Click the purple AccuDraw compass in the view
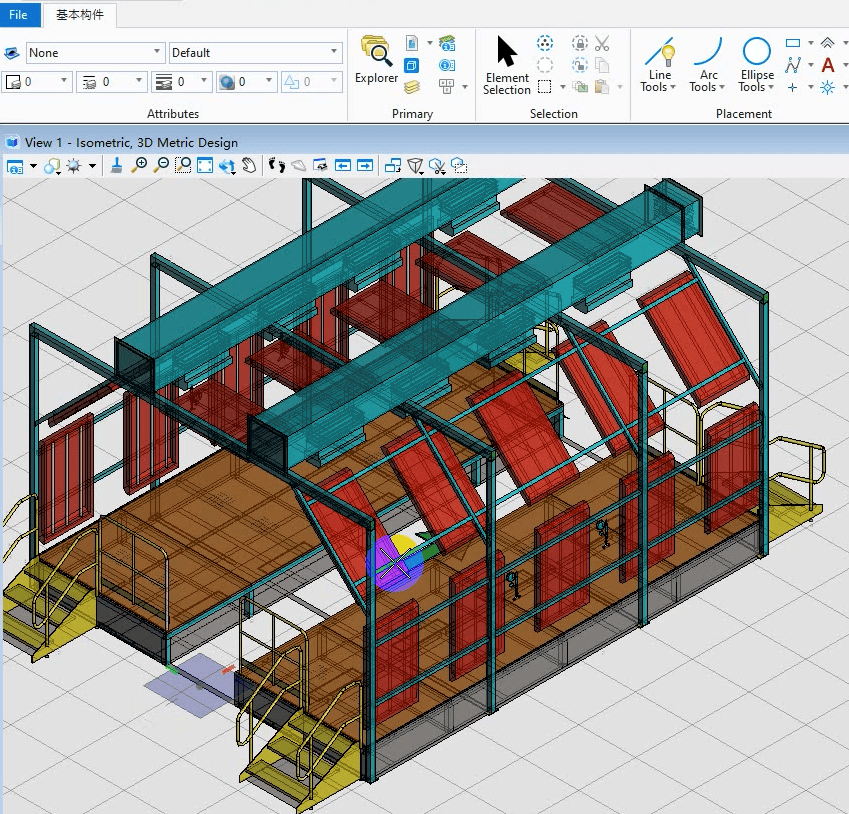849x814 pixels. pyautogui.click(x=395, y=564)
